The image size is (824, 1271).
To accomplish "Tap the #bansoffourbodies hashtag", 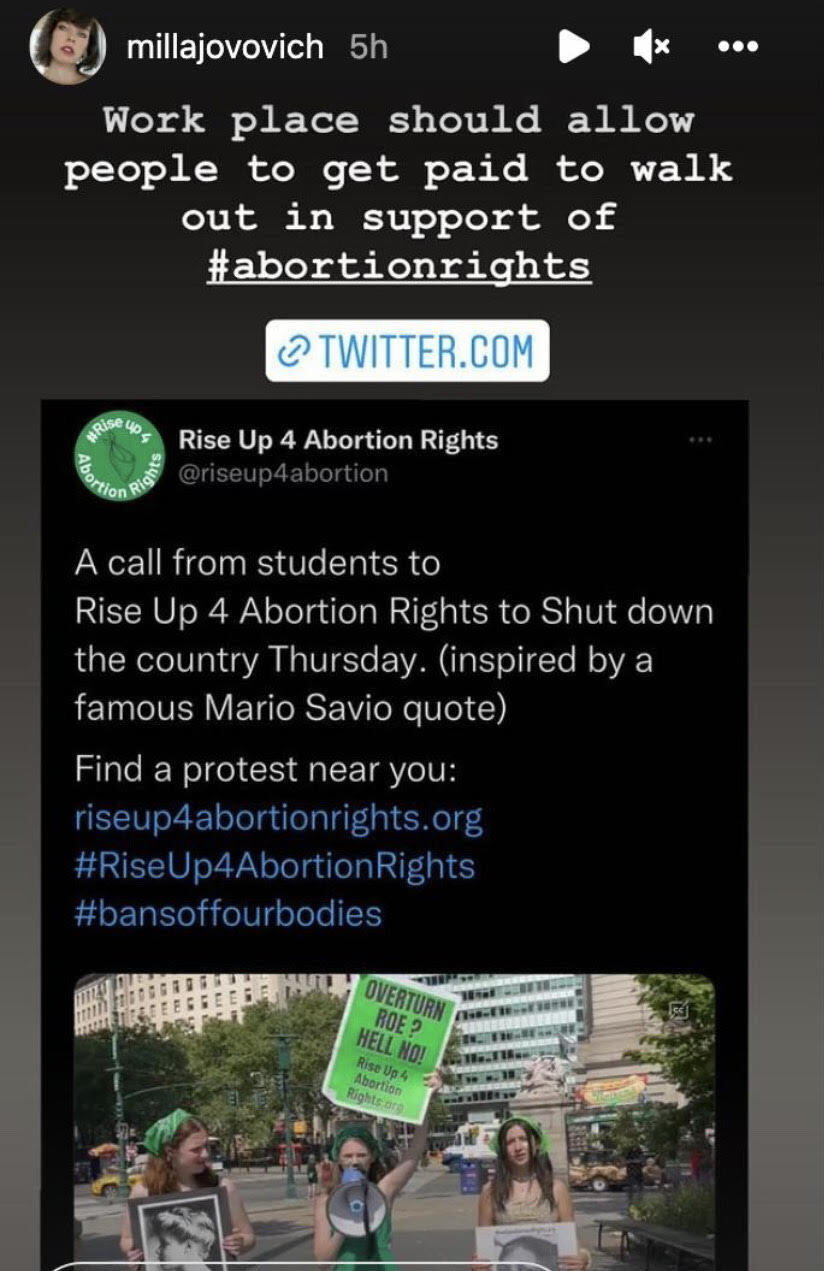I will click(x=228, y=913).
